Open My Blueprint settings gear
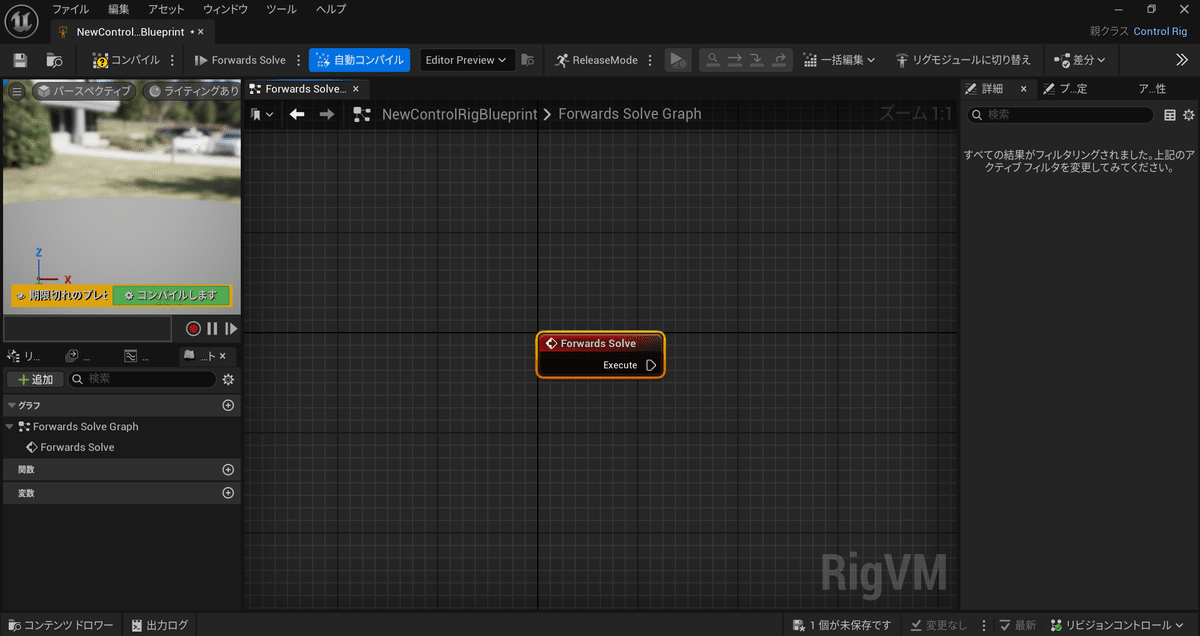Image resolution: width=1200 pixels, height=636 pixels. click(x=228, y=379)
